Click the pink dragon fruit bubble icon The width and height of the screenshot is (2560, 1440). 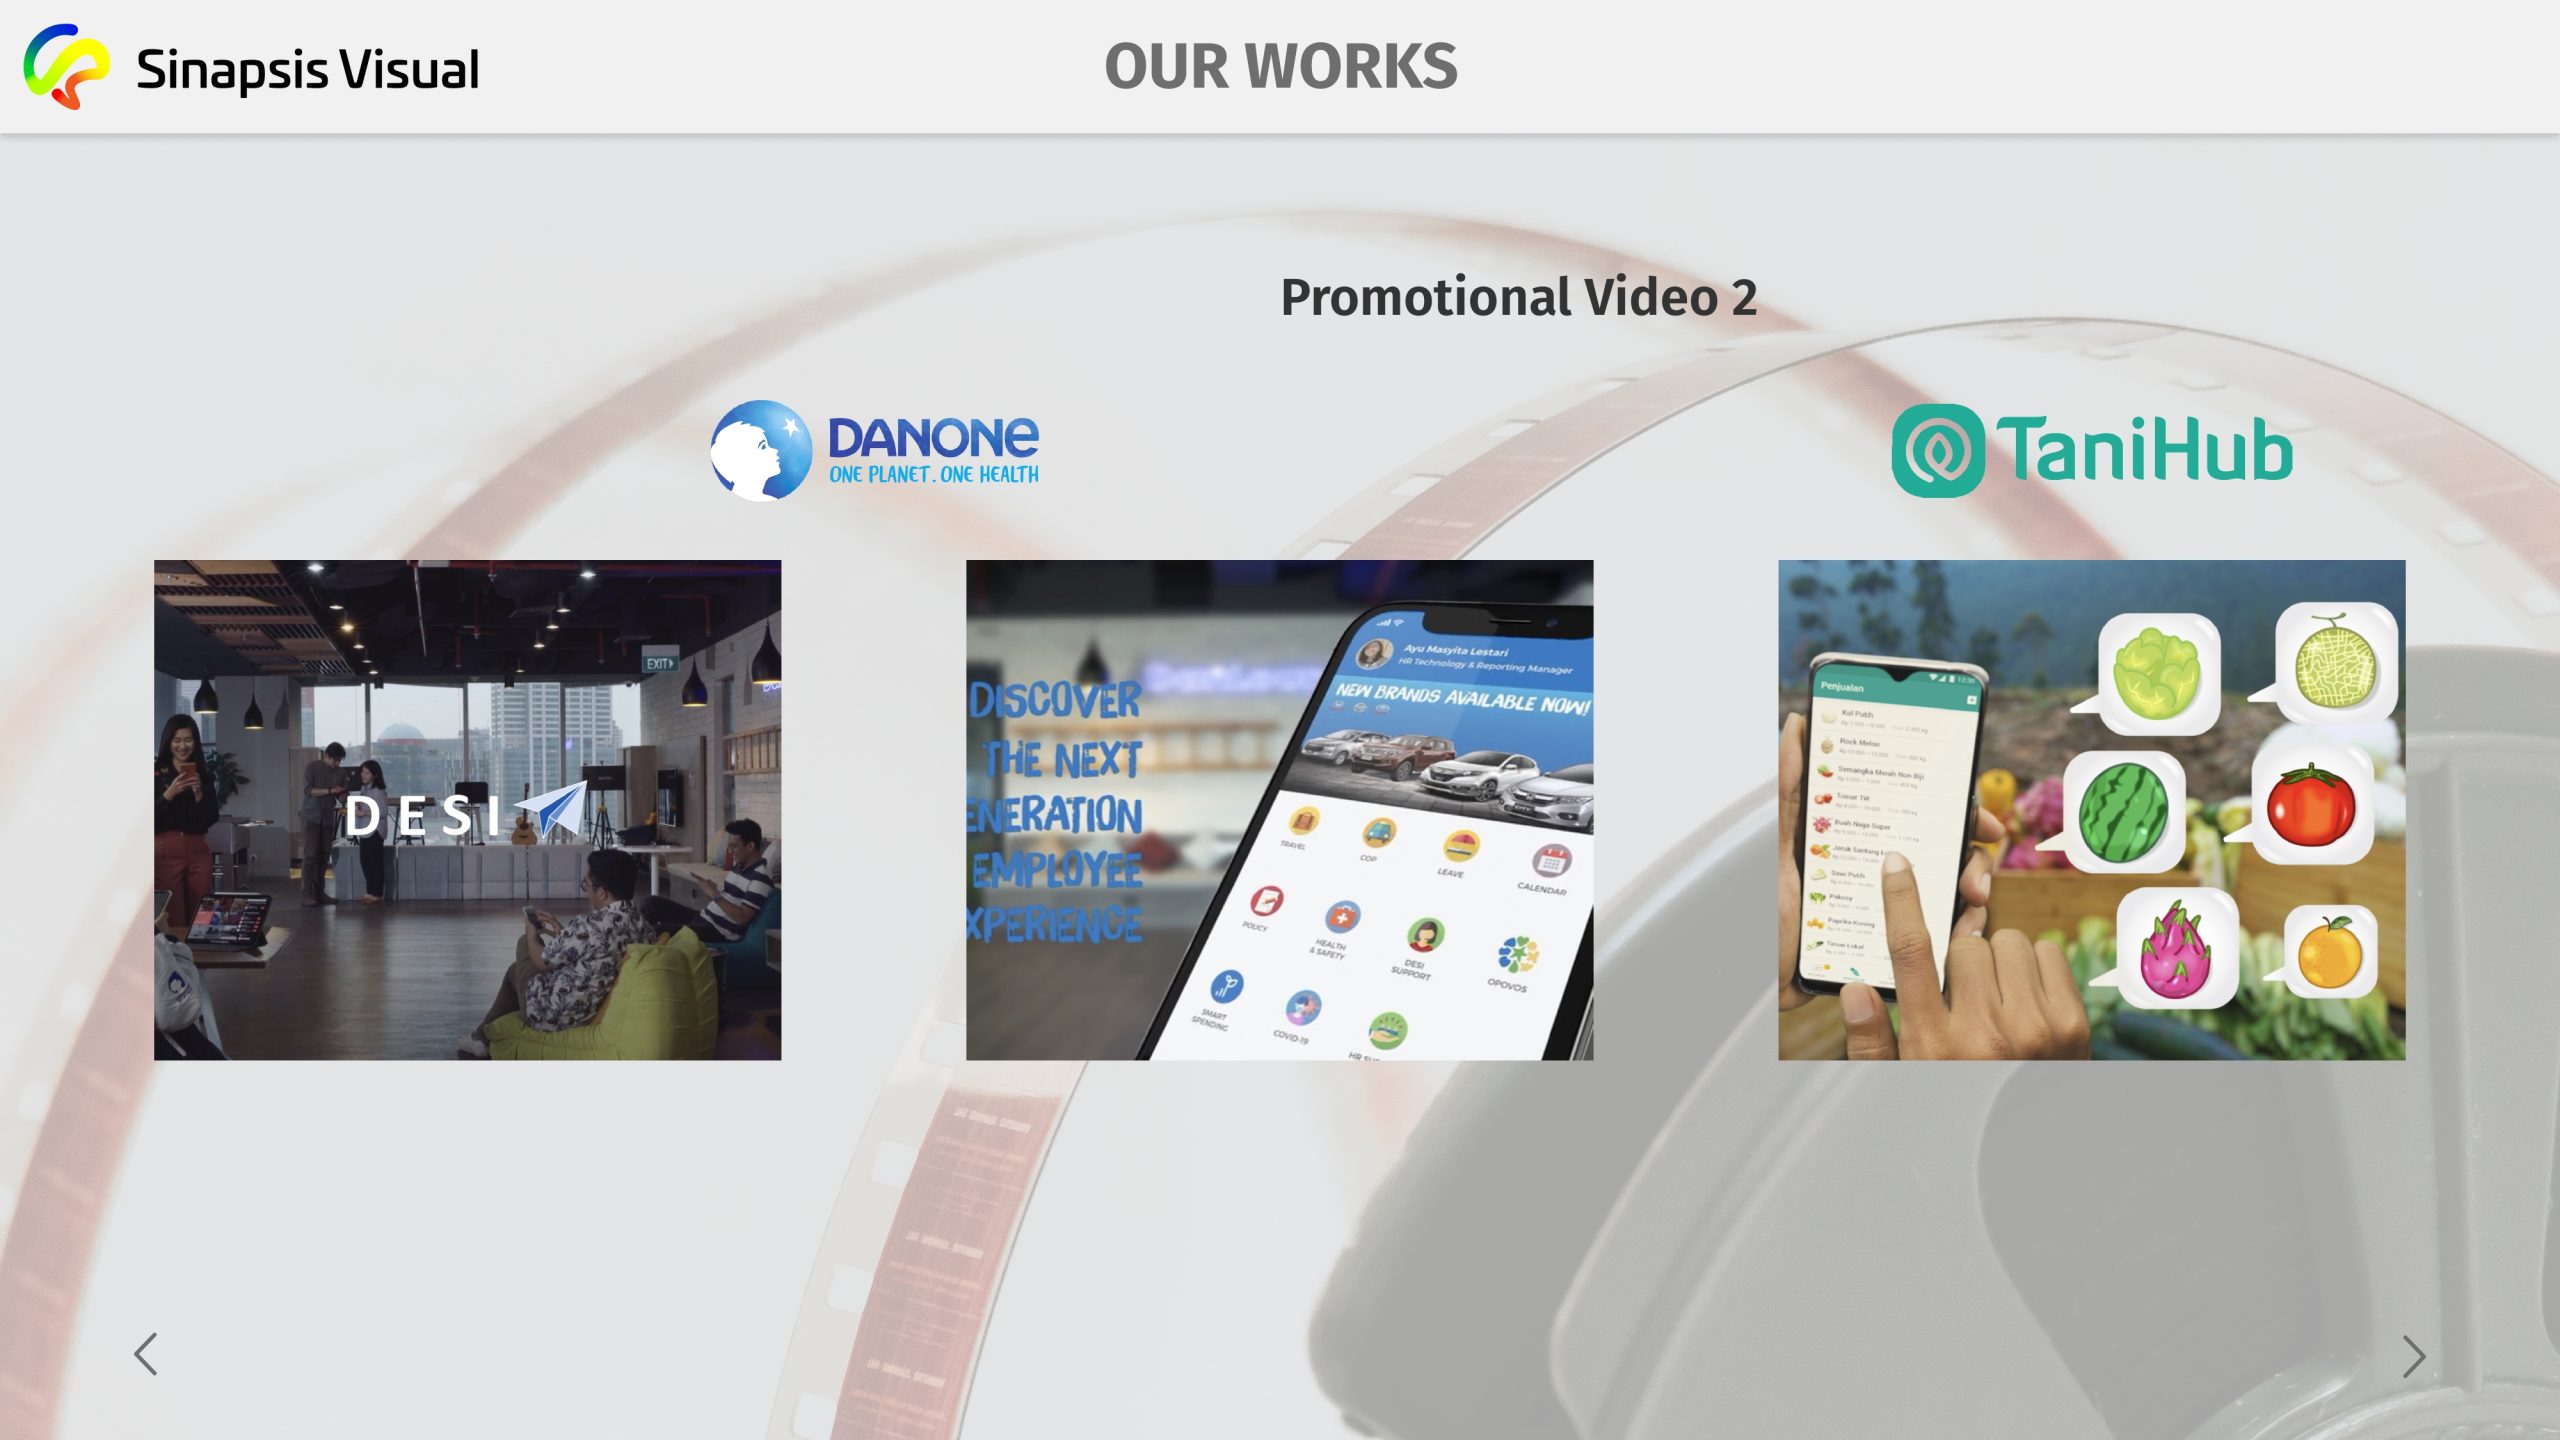coord(2176,949)
